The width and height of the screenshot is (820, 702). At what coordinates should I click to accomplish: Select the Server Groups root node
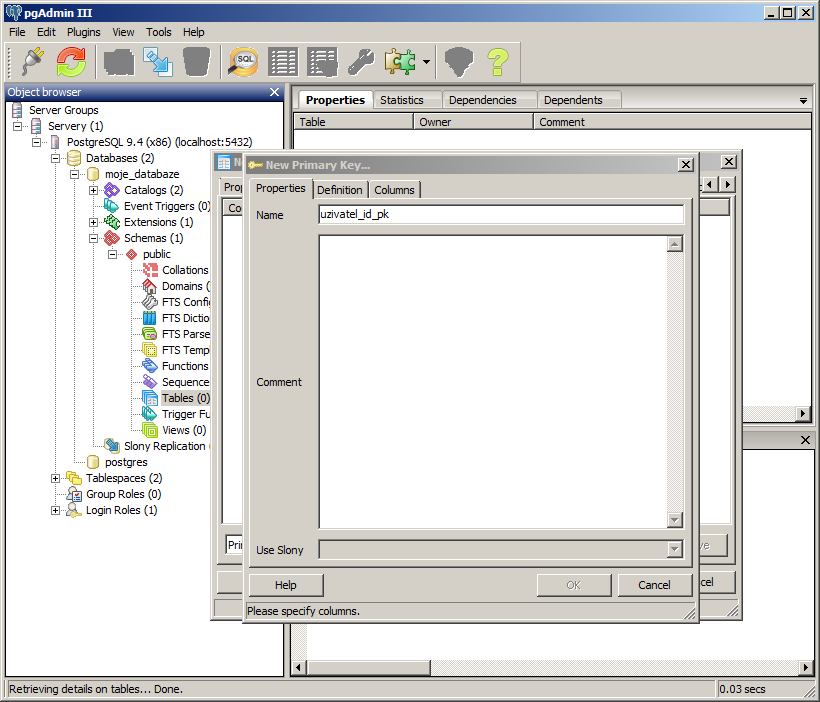pyautogui.click(x=63, y=110)
